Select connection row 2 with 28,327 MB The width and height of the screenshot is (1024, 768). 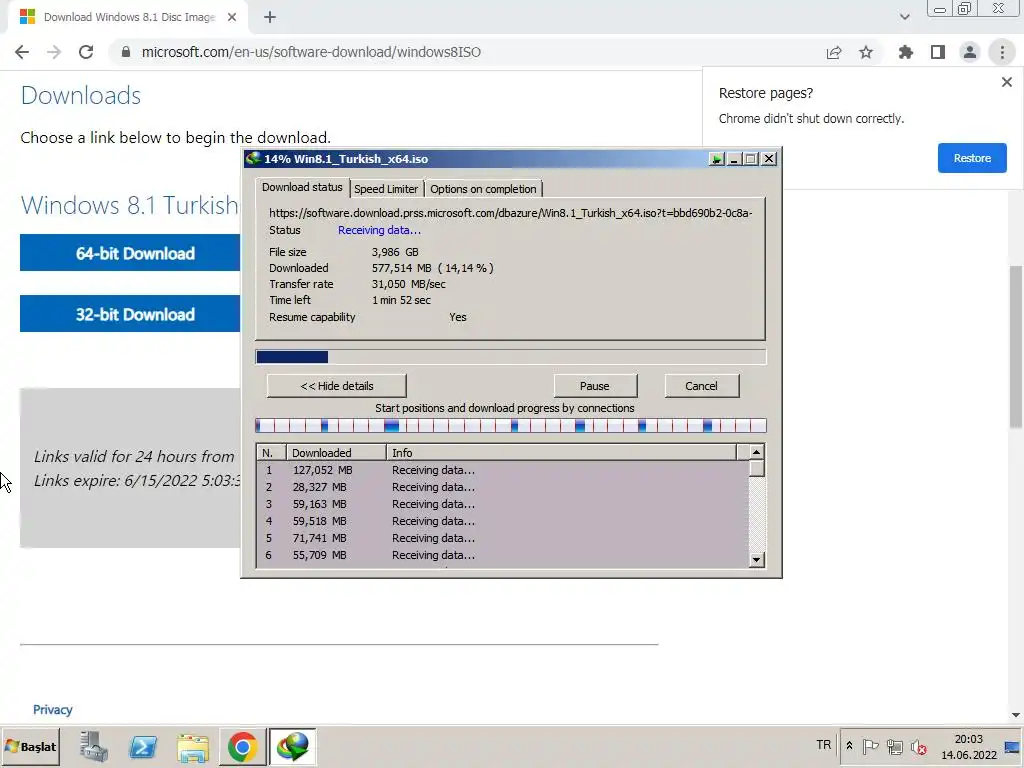[502, 487]
